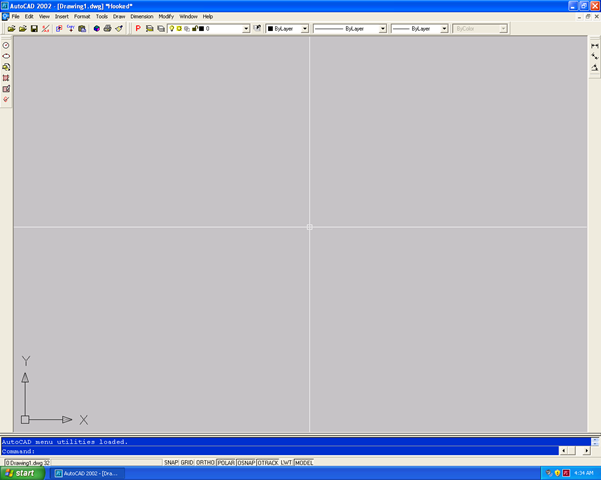Image resolution: width=601 pixels, height=480 pixels.
Task: Open the Tools menu
Action: click(x=102, y=16)
